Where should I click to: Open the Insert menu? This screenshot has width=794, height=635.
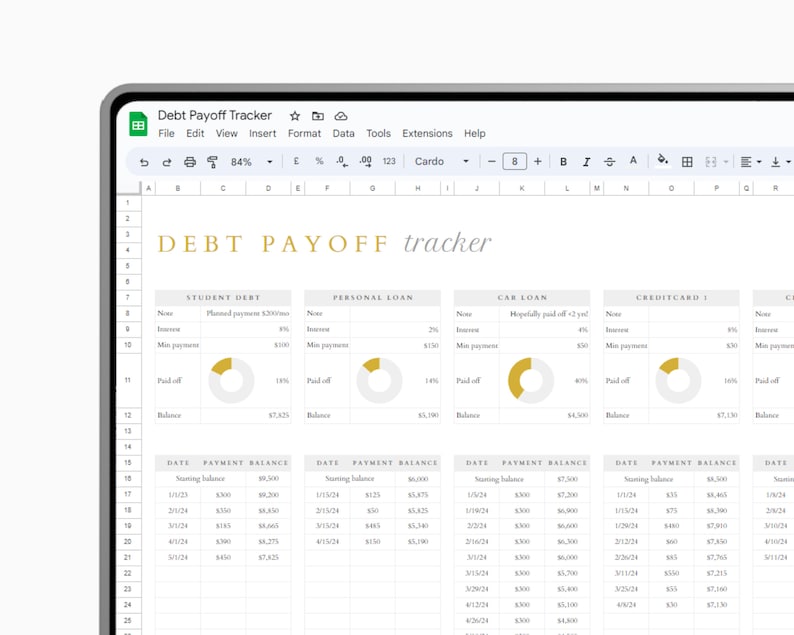point(262,134)
